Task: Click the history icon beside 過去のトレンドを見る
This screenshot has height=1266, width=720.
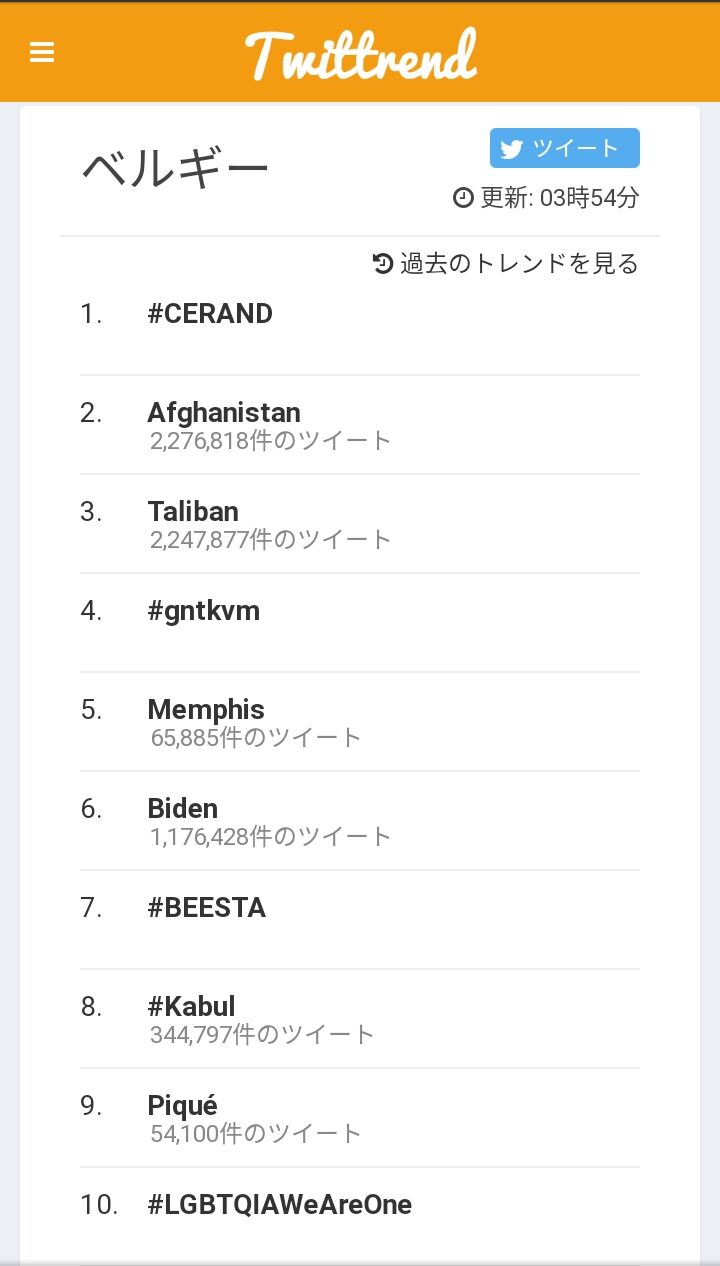Action: pyautogui.click(x=383, y=264)
